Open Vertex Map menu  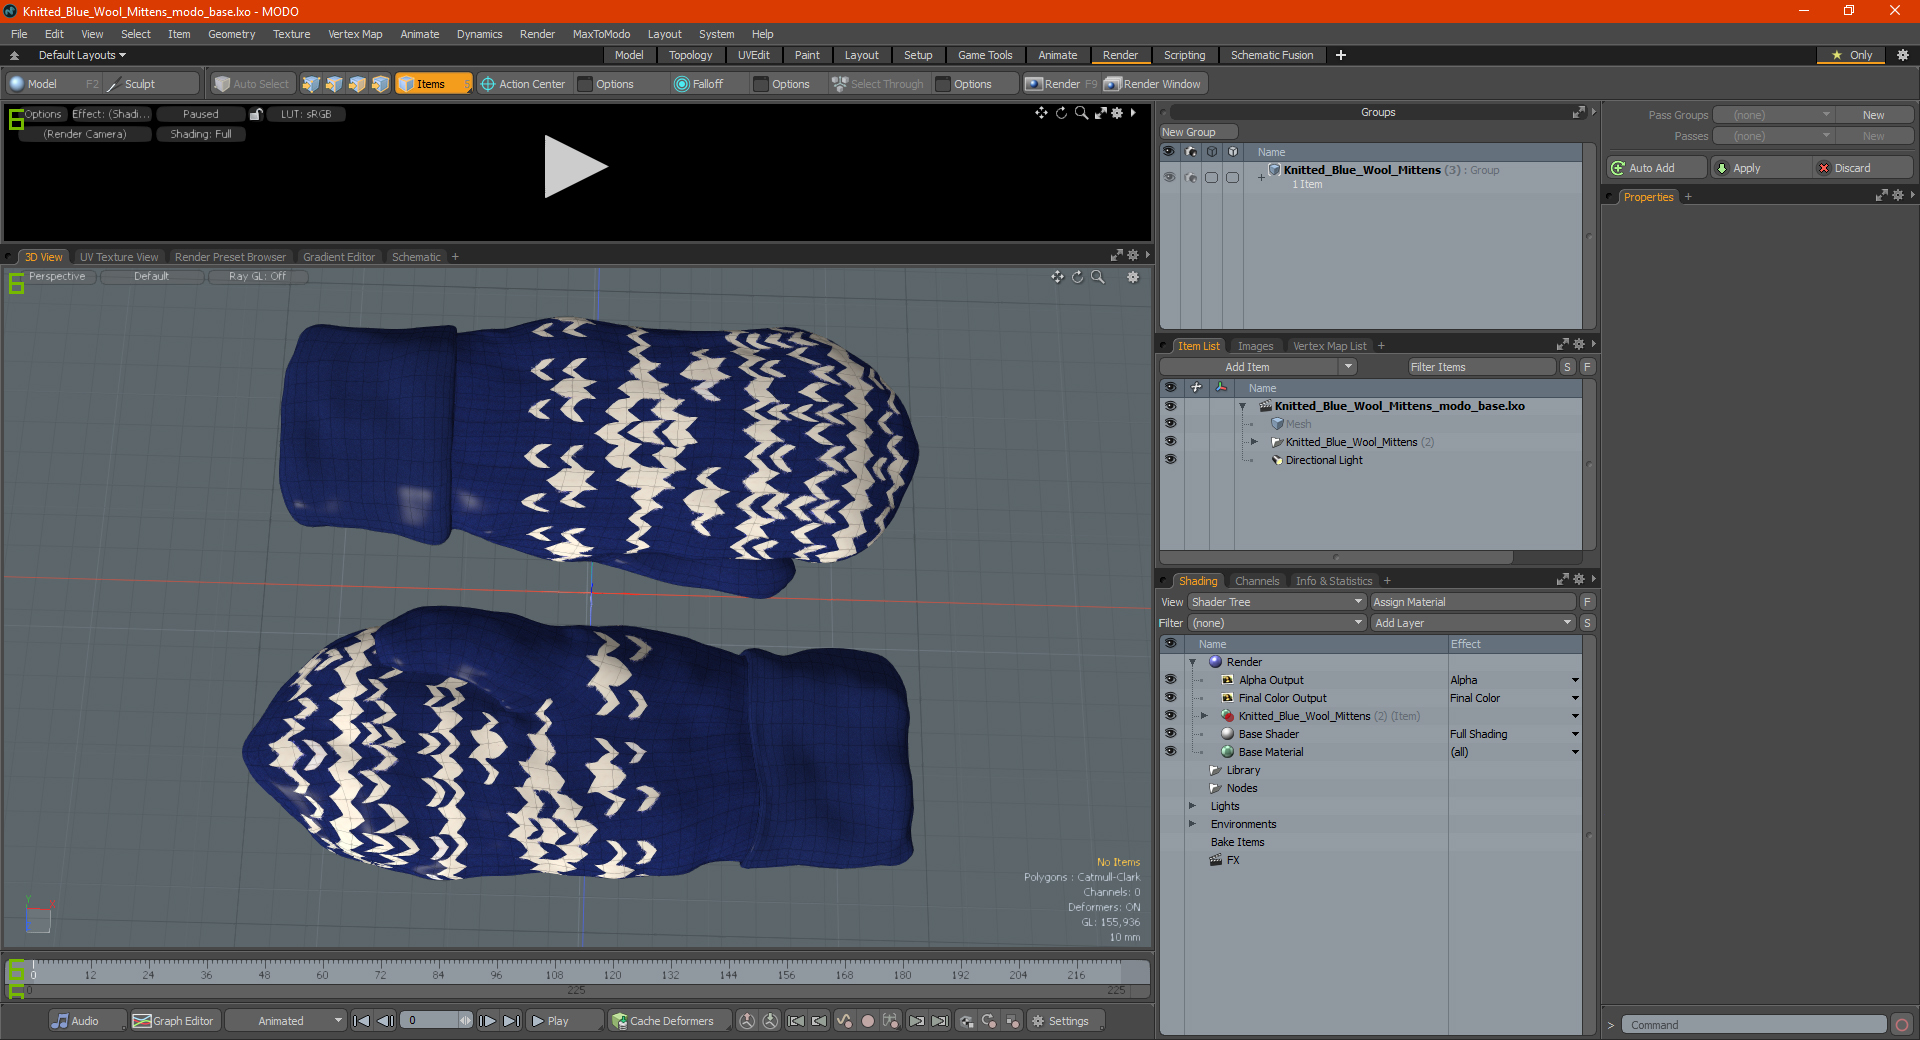point(355,34)
